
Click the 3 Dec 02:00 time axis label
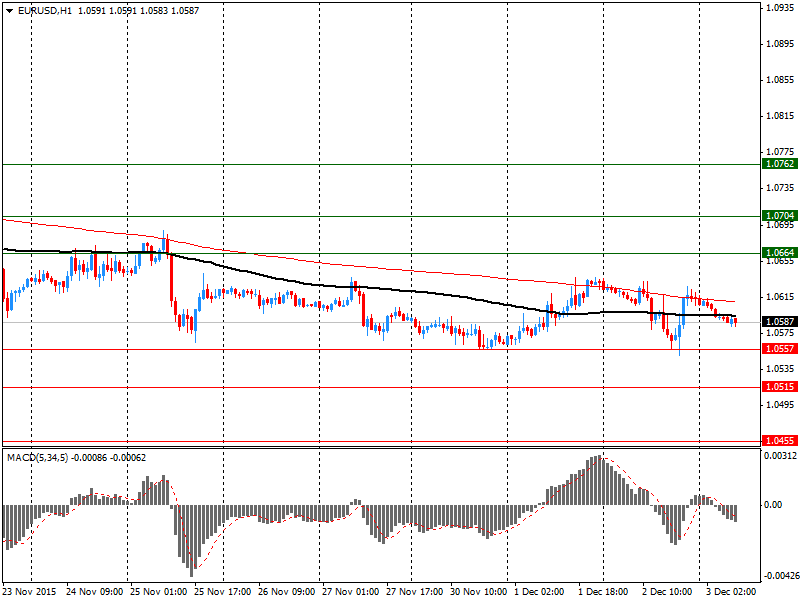point(731,592)
